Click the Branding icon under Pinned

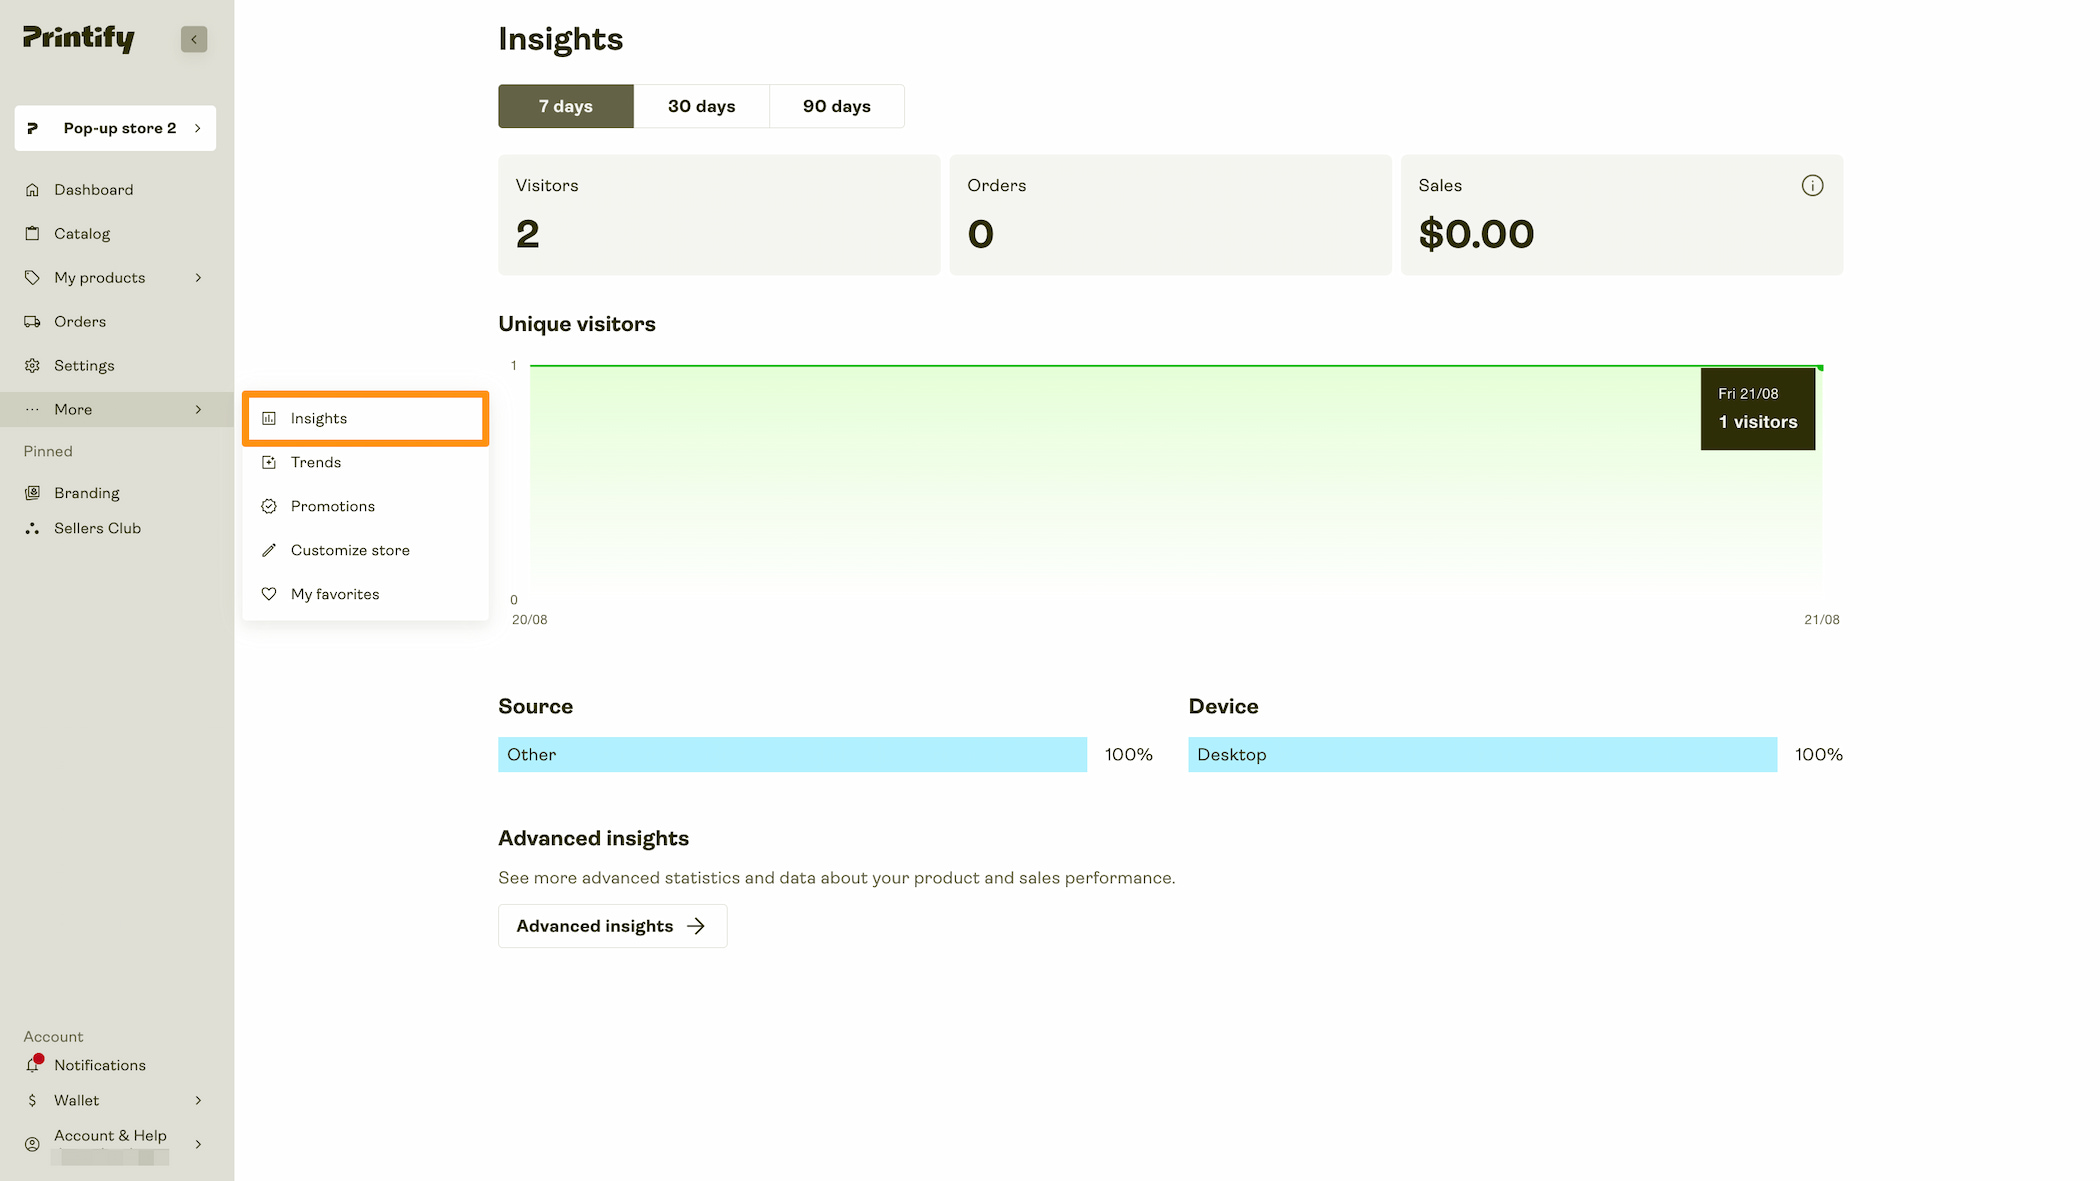pos(32,493)
